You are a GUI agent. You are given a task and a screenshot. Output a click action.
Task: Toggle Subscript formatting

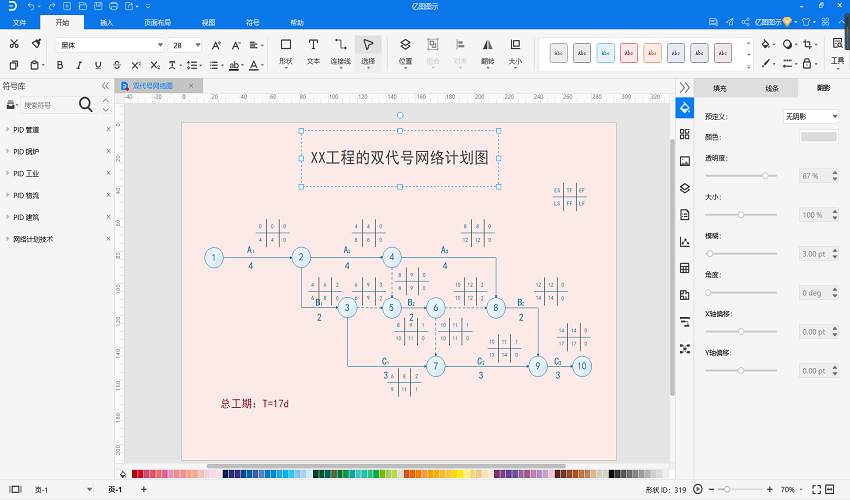155,65
